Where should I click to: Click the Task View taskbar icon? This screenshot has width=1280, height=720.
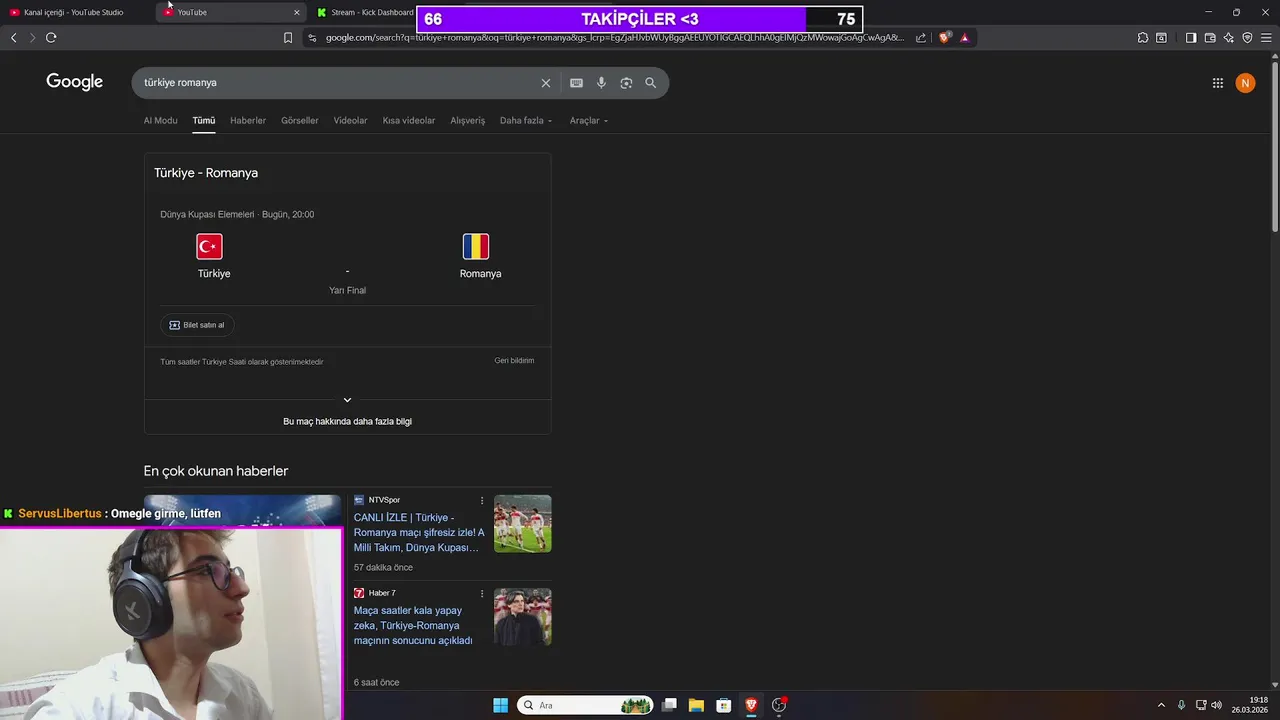click(669, 705)
